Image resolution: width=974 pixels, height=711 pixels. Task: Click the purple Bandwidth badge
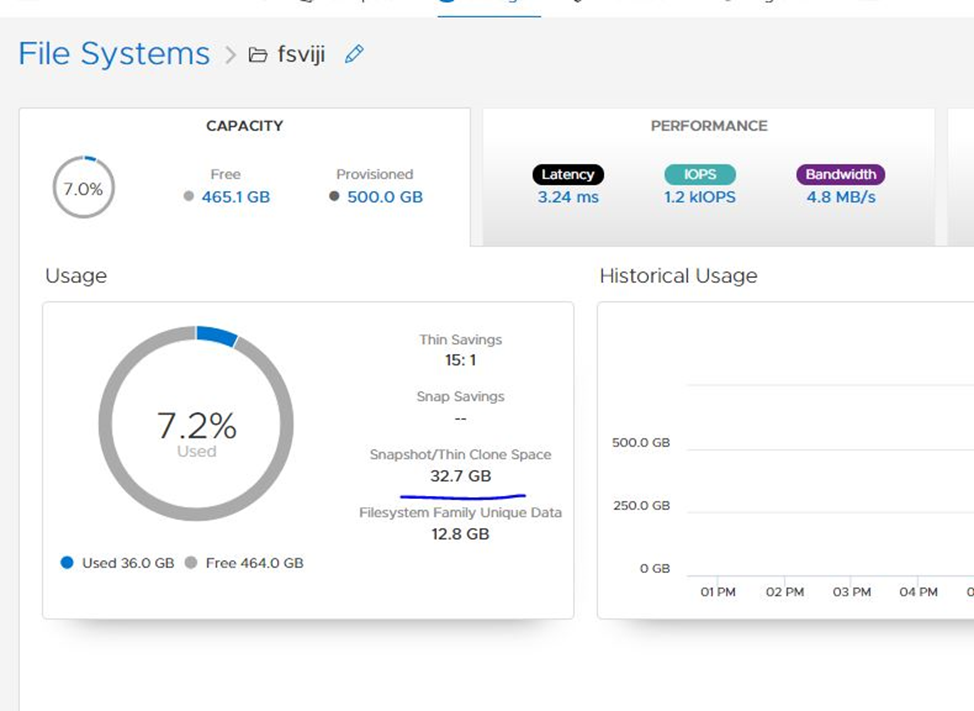click(840, 174)
